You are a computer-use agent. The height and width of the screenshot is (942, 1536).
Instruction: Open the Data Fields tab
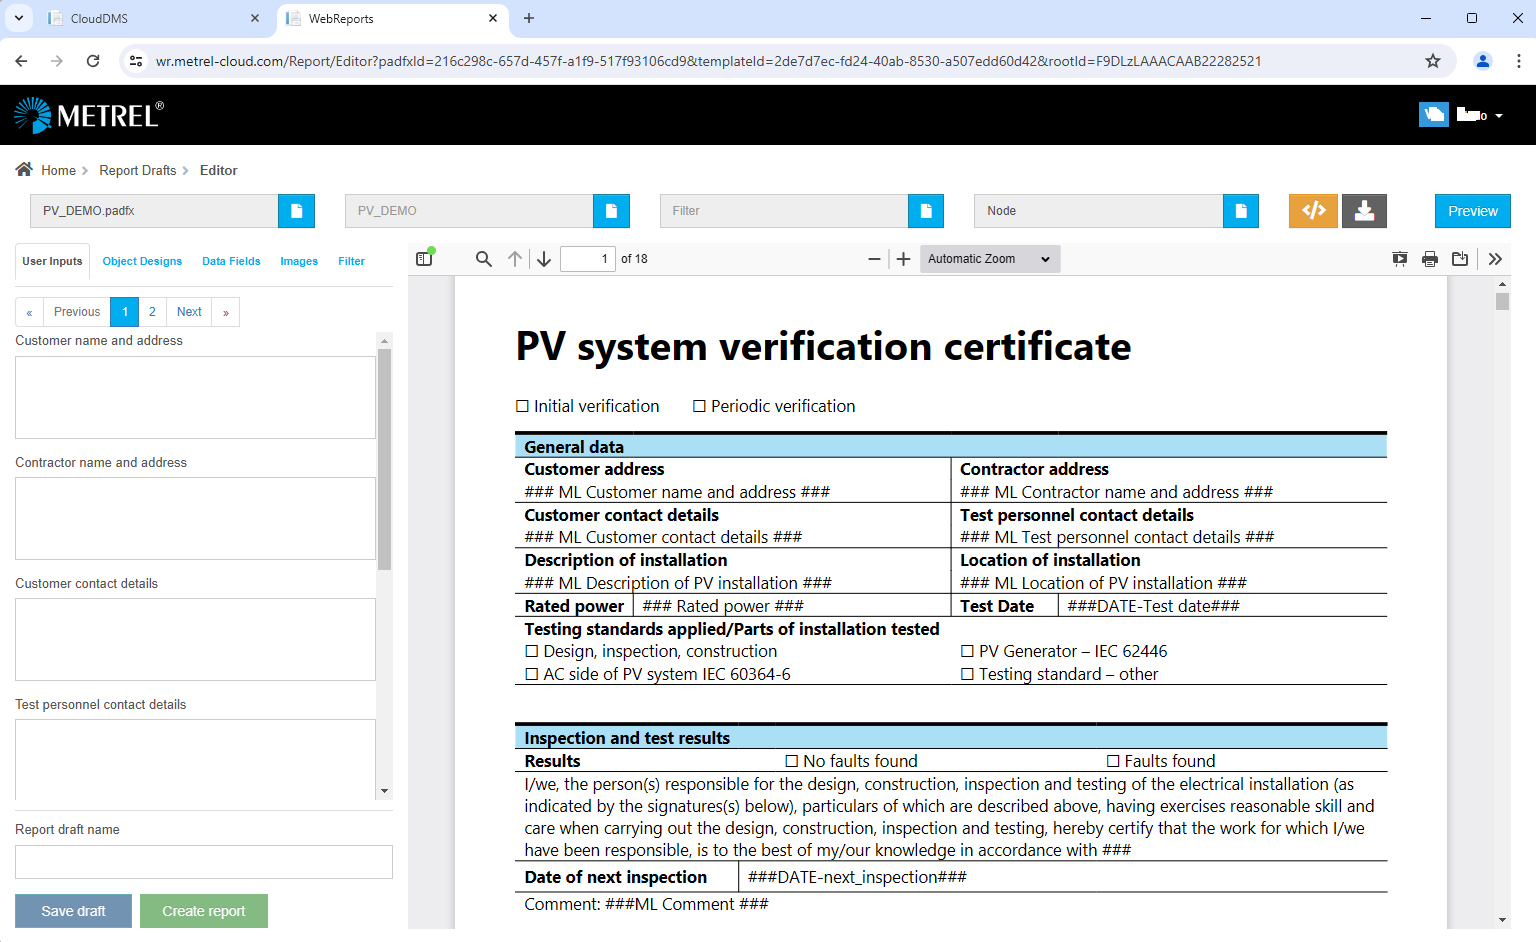click(231, 261)
